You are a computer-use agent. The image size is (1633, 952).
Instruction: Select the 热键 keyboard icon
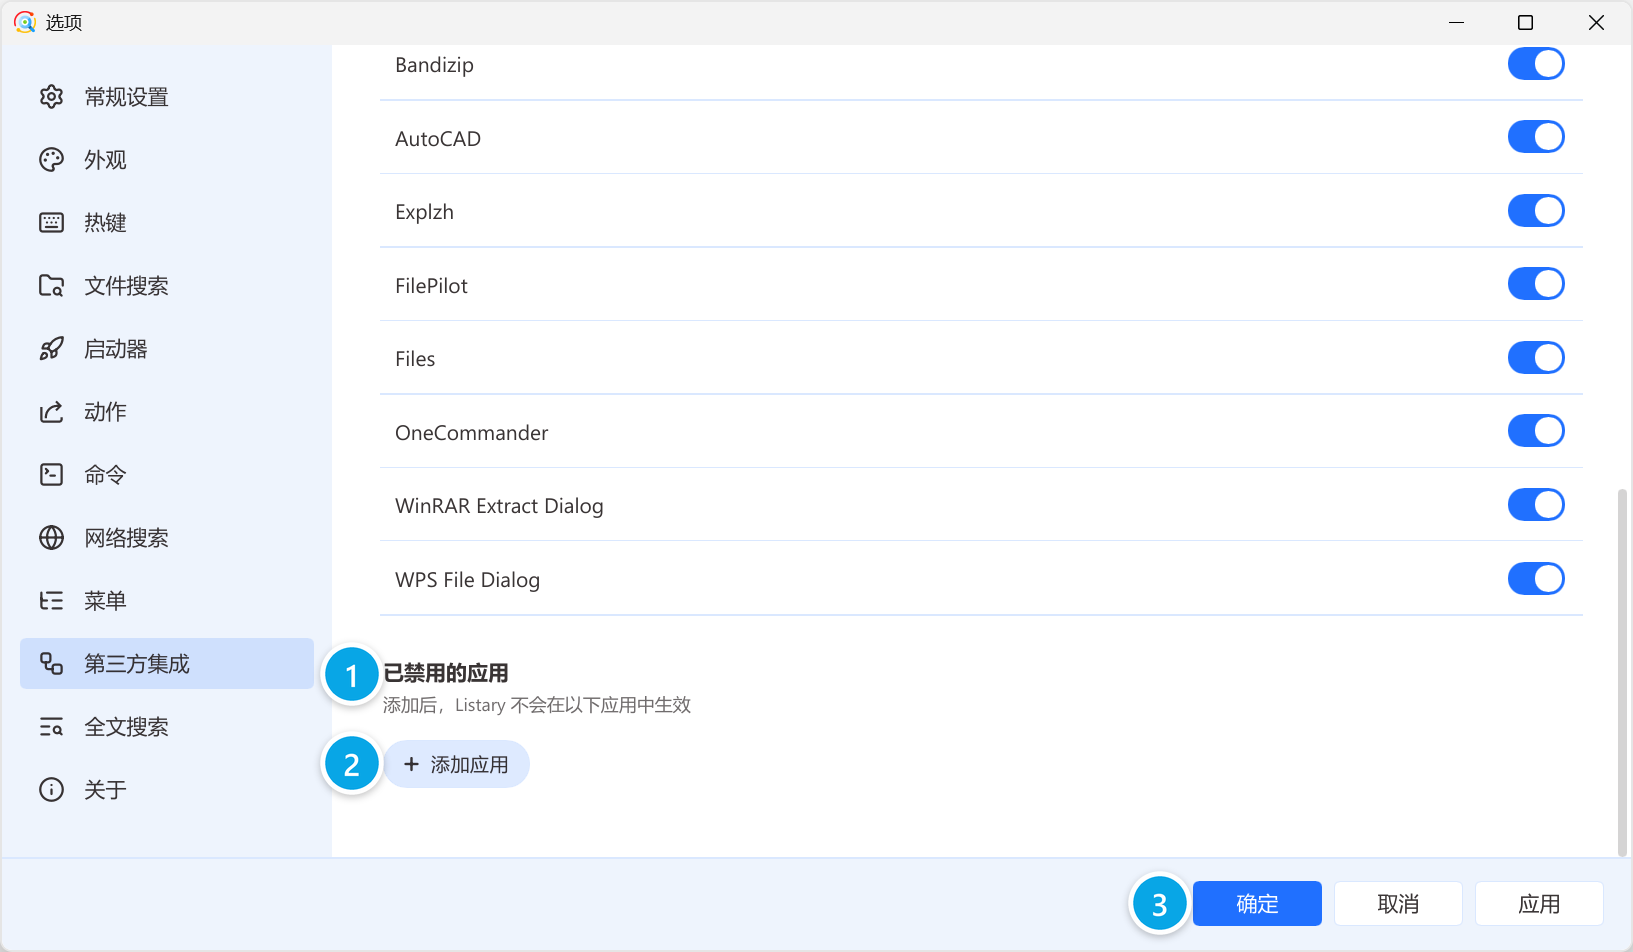click(51, 223)
